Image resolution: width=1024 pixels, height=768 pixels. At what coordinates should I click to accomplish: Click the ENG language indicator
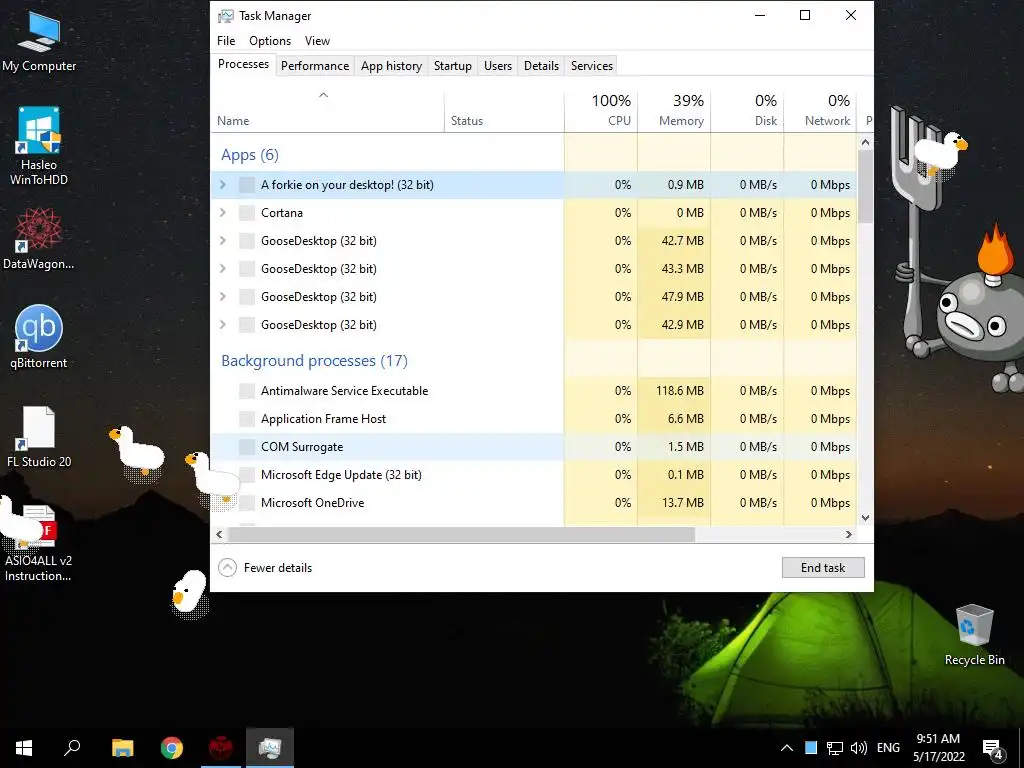coord(888,748)
